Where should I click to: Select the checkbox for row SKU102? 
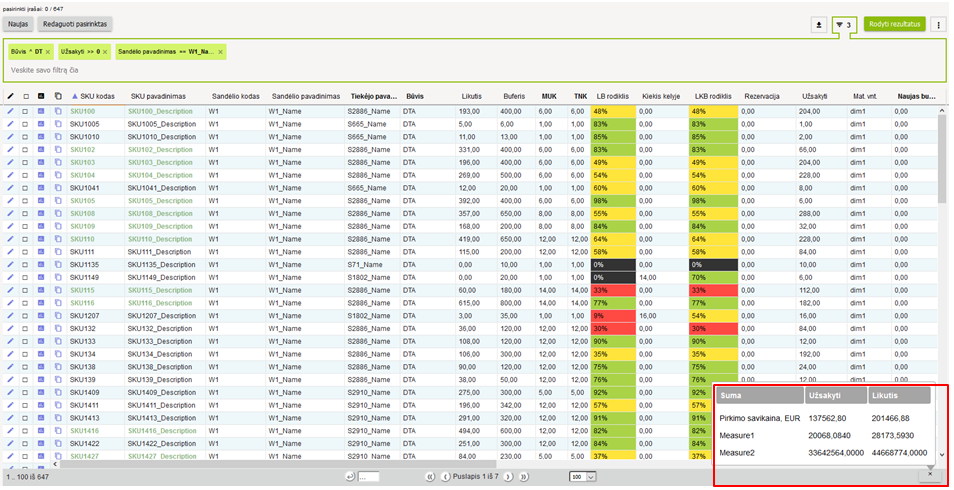point(25,150)
